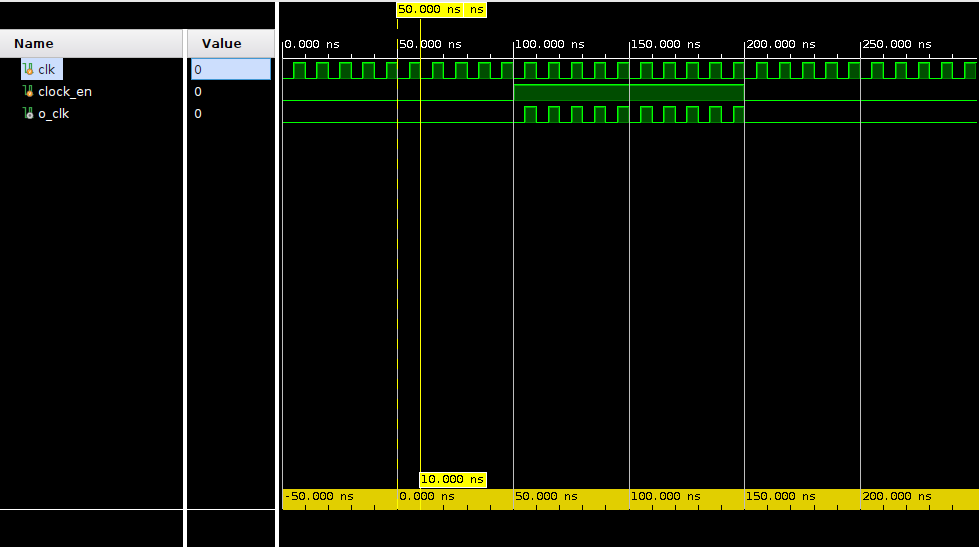Viewport: 979px width, 547px height.
Task: Click the 200.000 ns label on yellow ruler
Action: coord(897,496)
